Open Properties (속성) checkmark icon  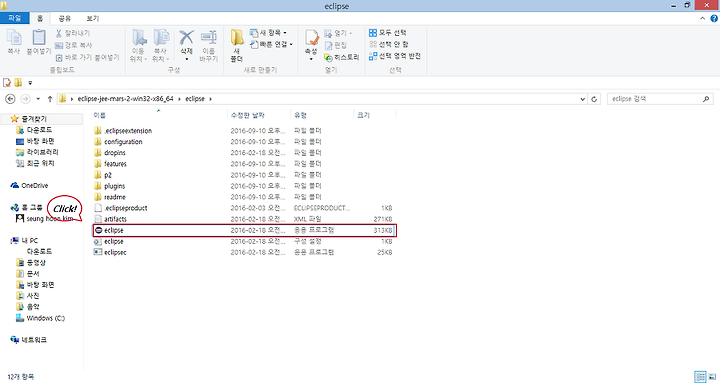(x=311, y=38)
